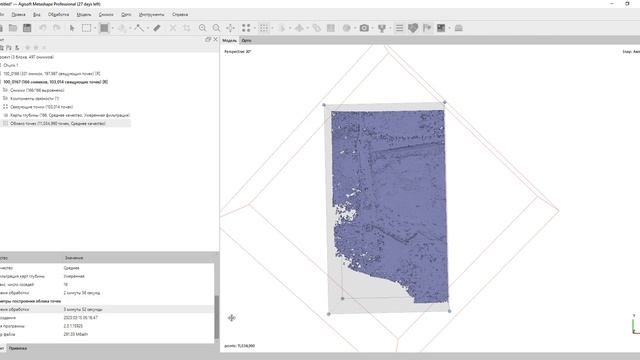The image size is (640, 360).
Task: Open the Инструменты menu
Action: (151, 15)
